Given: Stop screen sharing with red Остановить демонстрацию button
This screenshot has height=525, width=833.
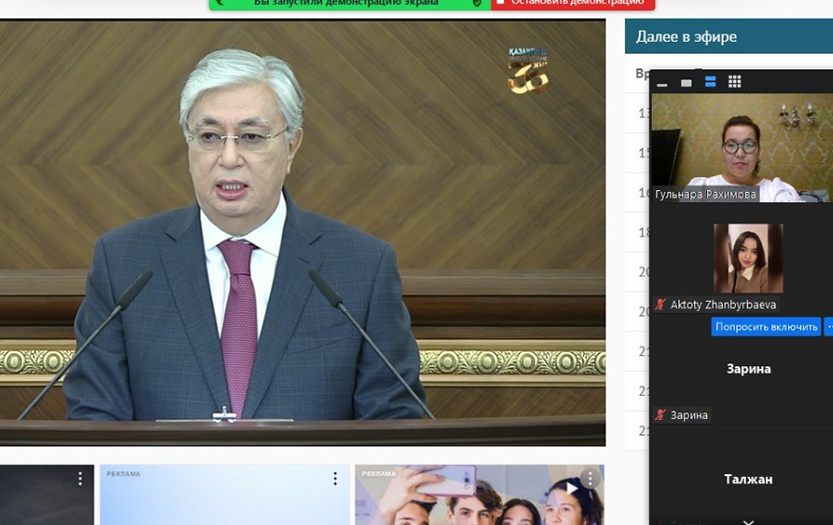Looking at the screenshot, I should pyautogui.click(x=572, y=3).
